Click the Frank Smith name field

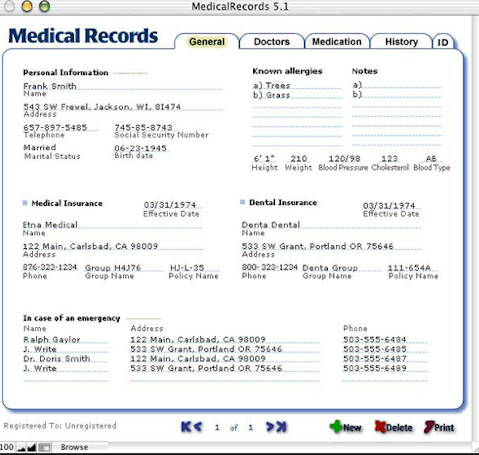(123, 86)
